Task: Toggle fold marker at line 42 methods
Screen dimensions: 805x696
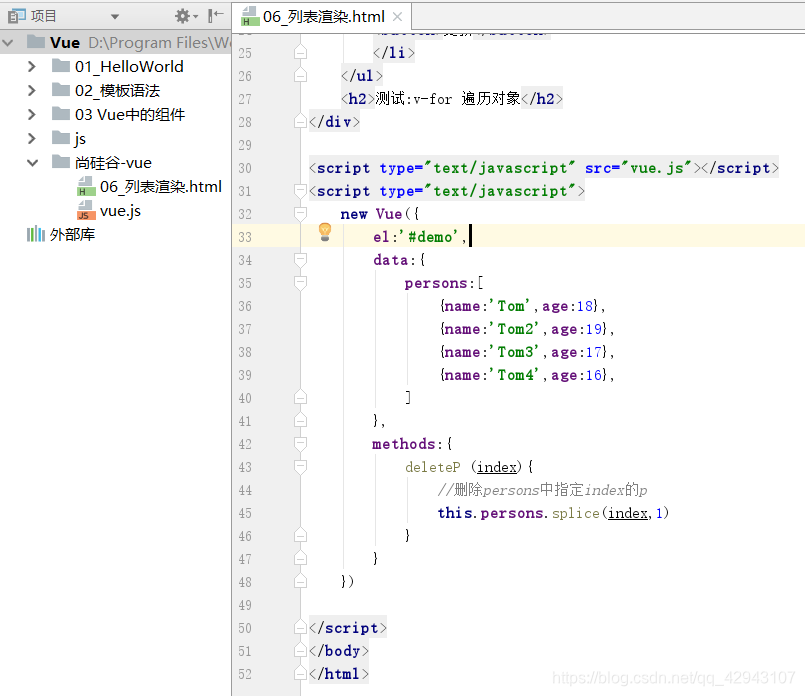Action: coord(301,444)
